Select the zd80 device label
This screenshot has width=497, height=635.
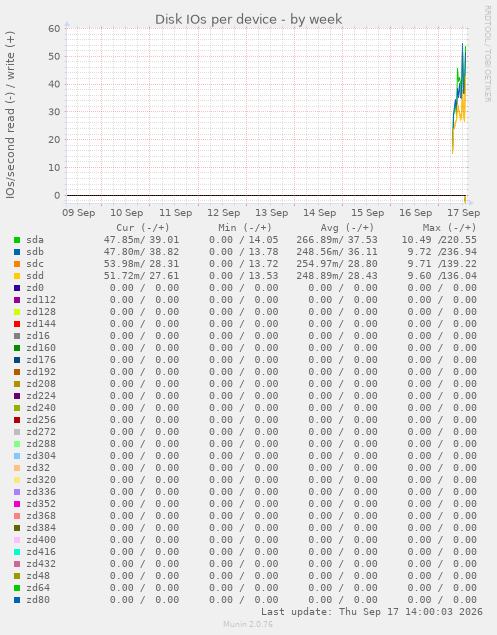tap(38, 600)
